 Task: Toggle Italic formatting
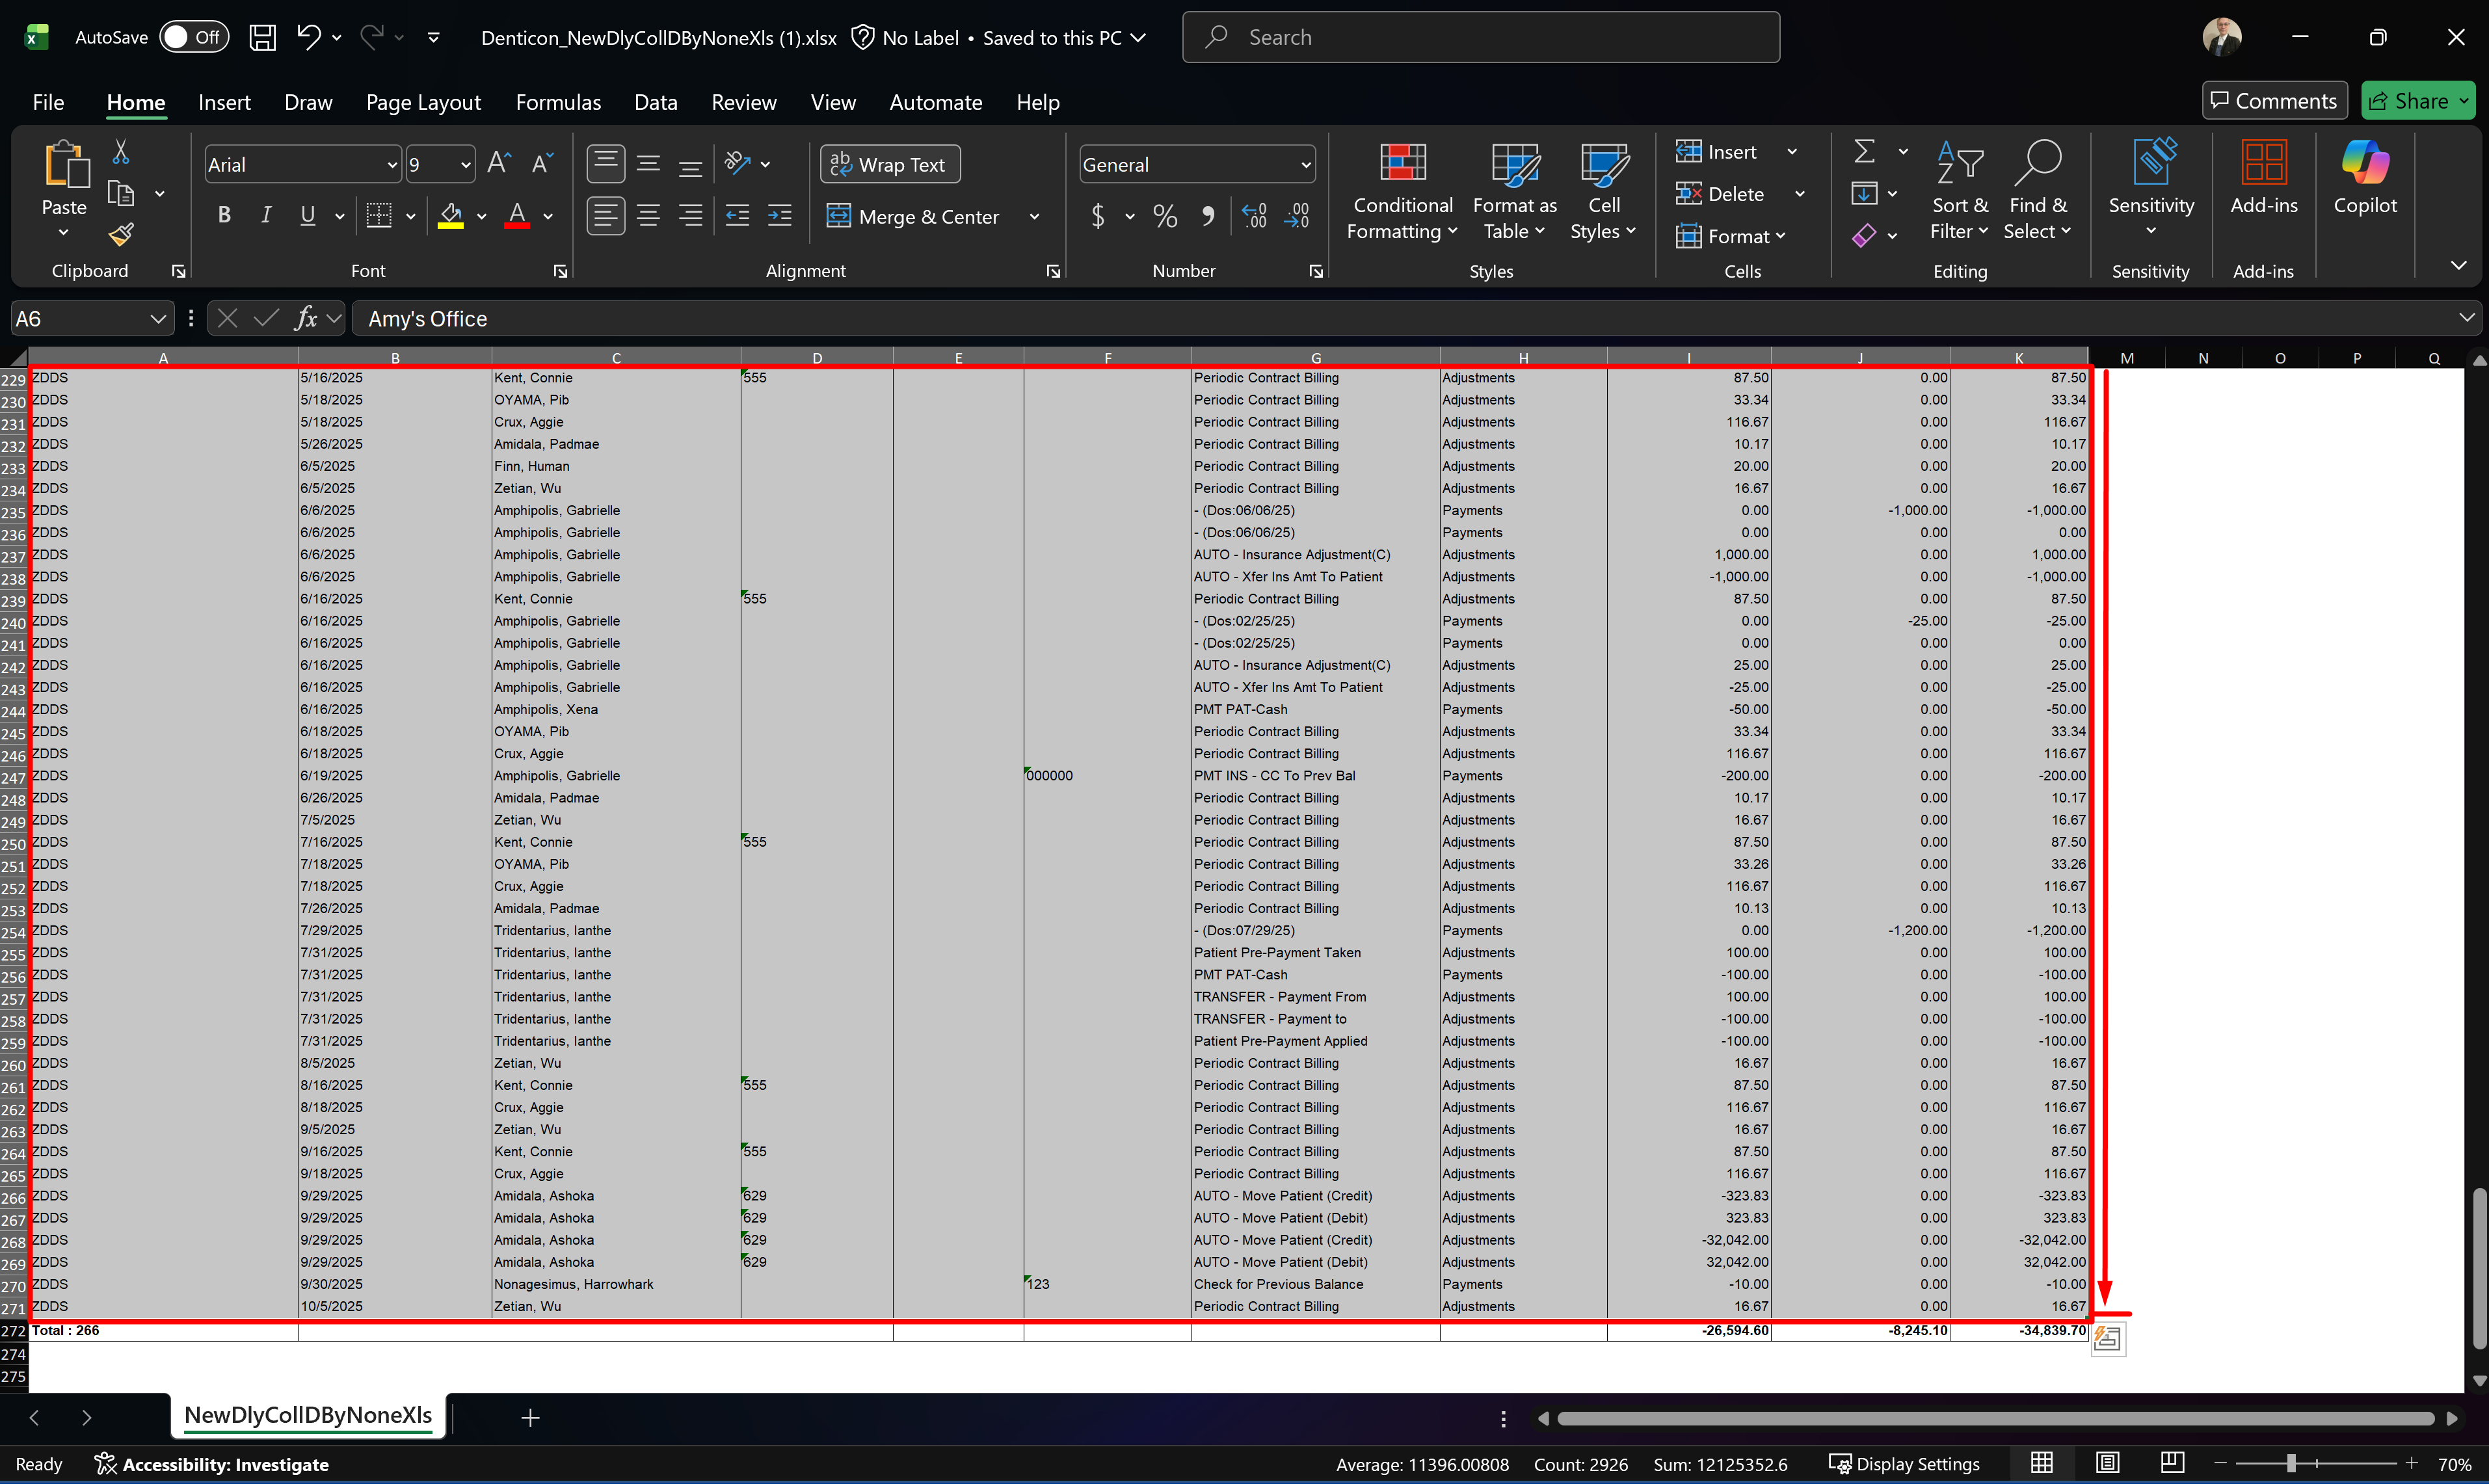[x=266, y=215]
